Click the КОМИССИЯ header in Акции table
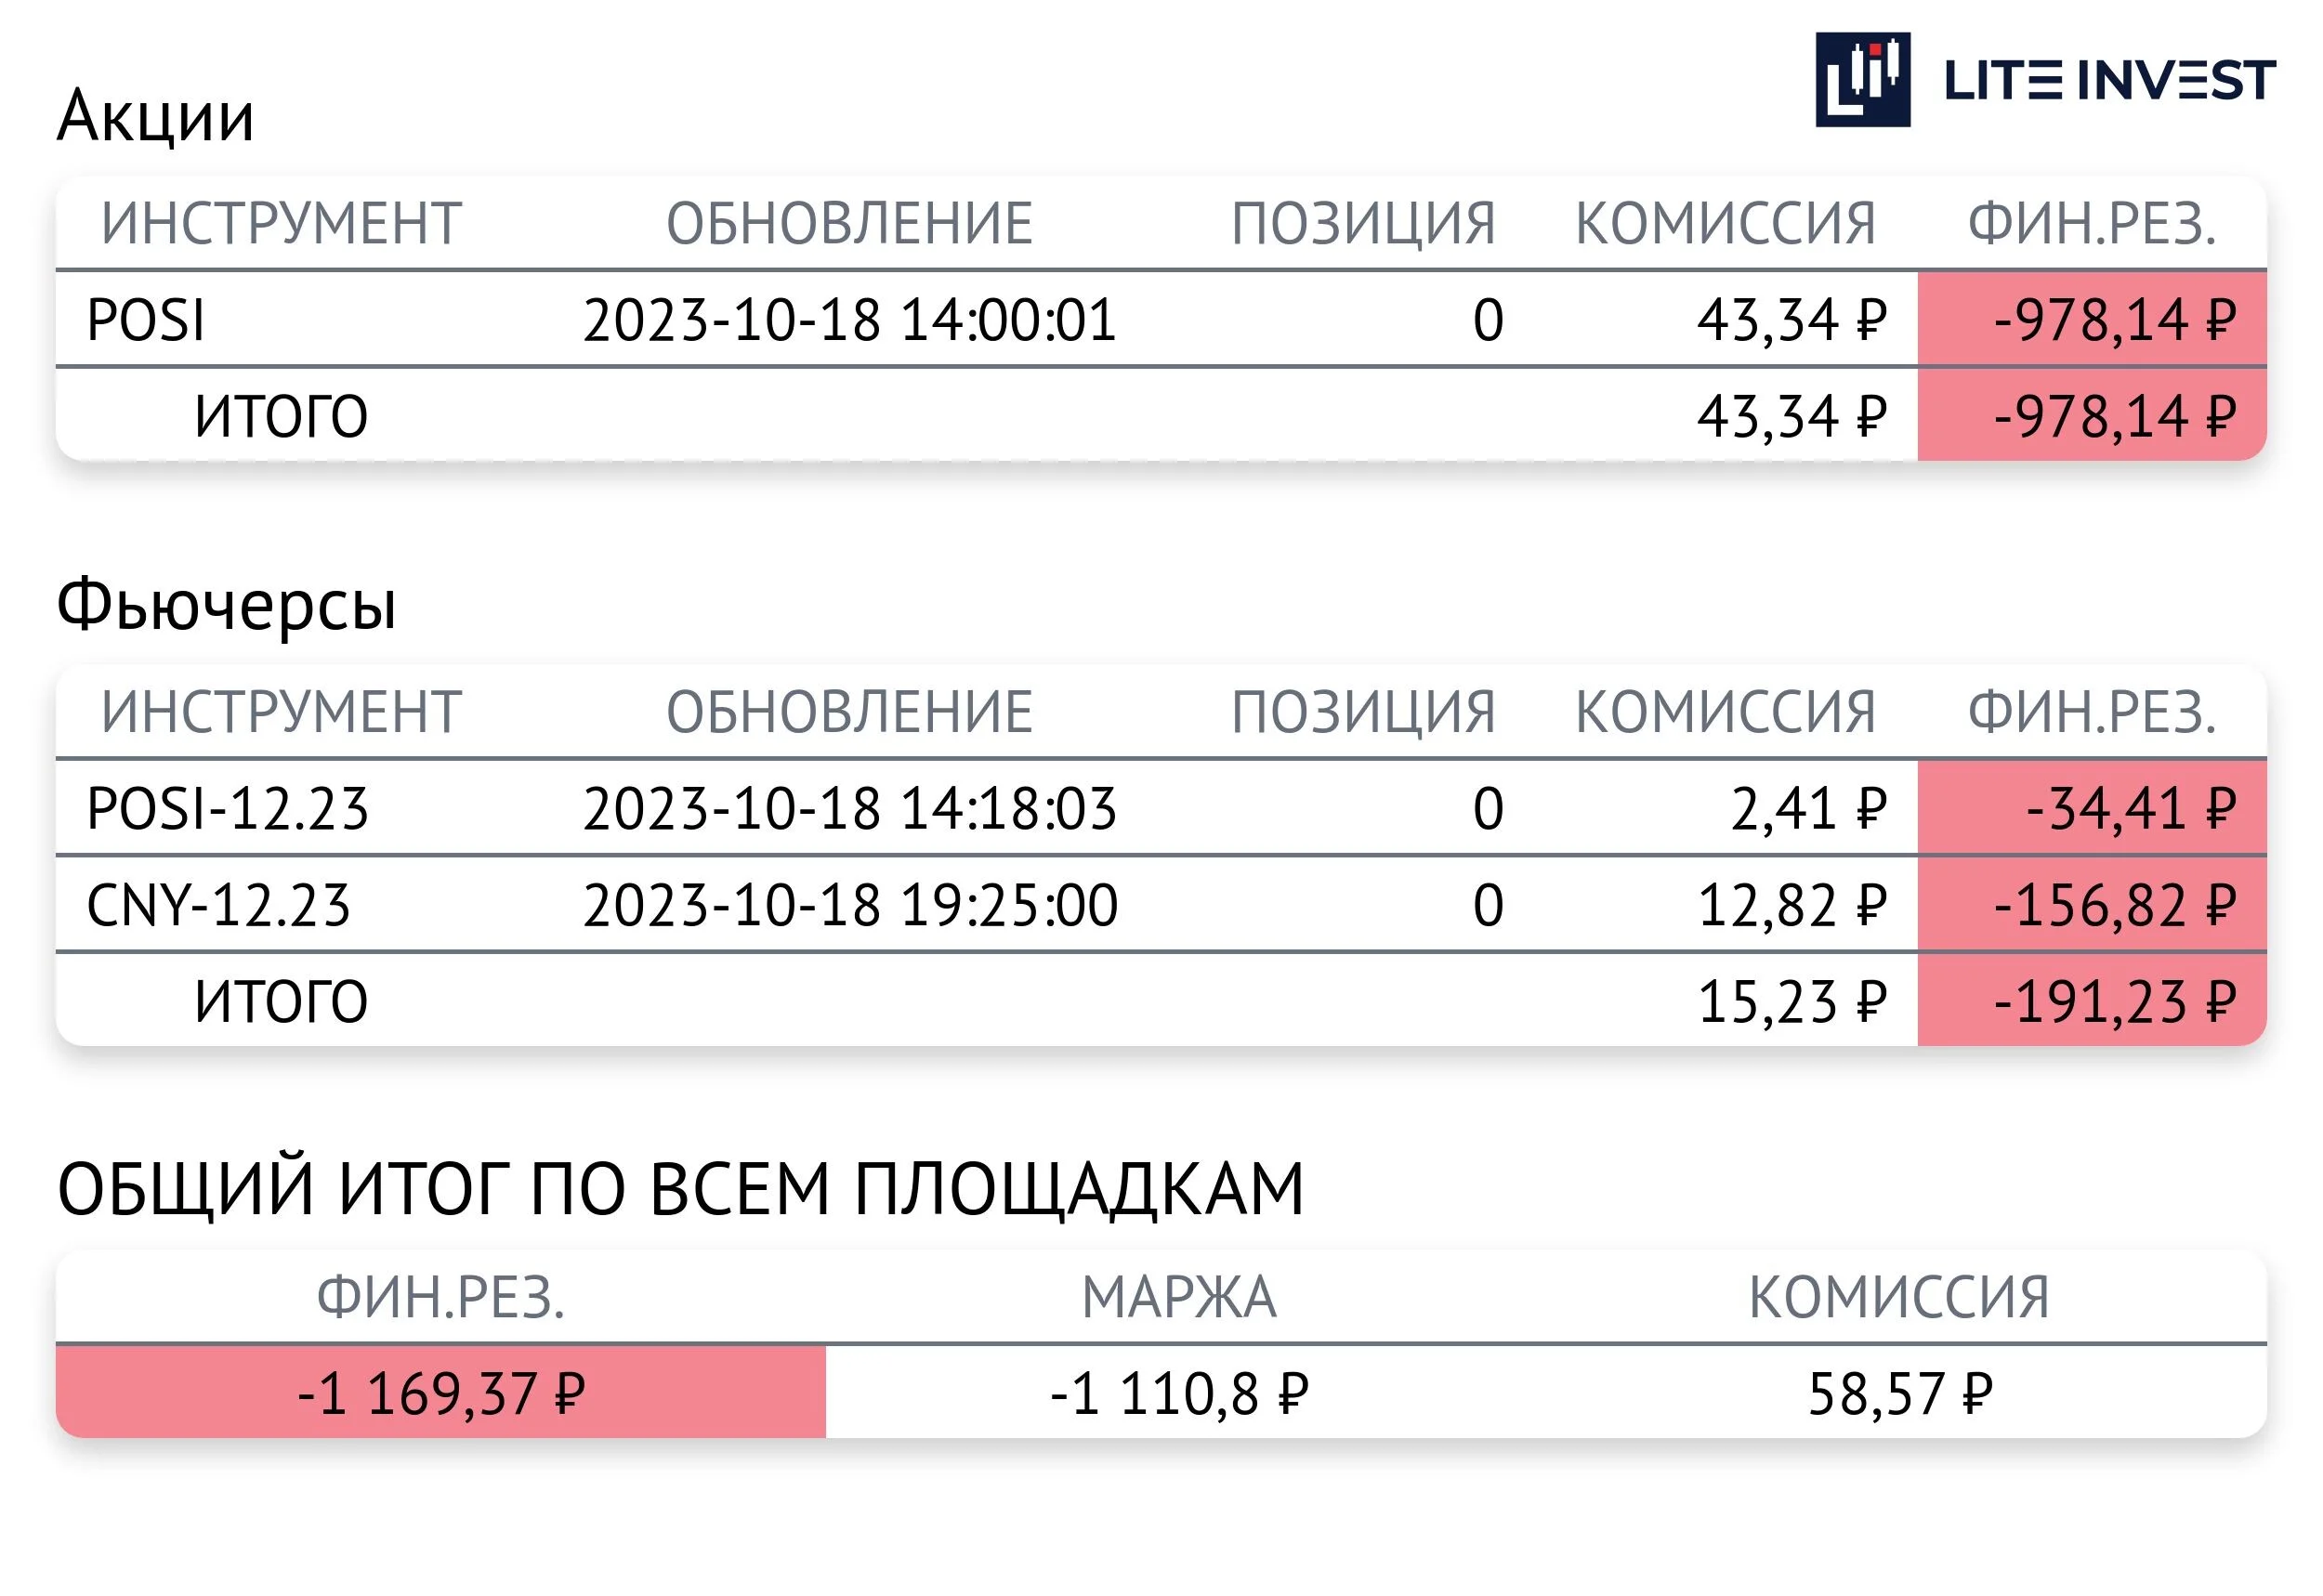2323x1596 pixels. point(1725,222)
